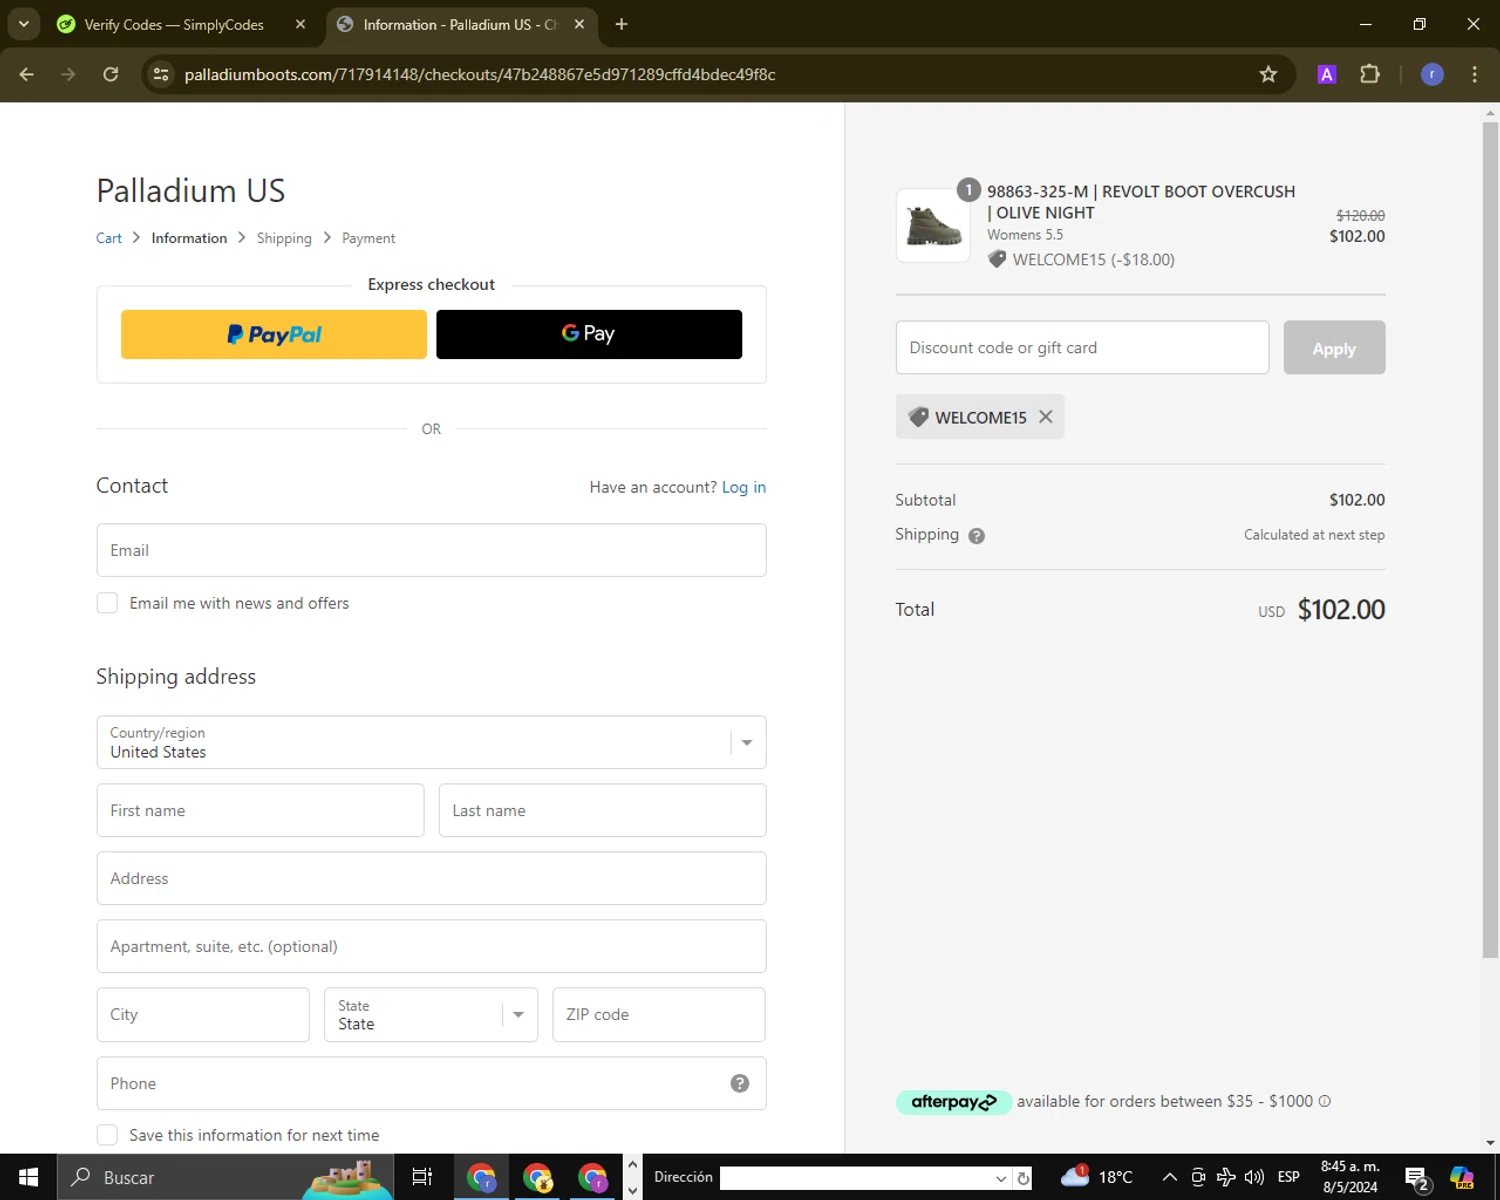
Task: Focus Apartment, suite, etc. field
Action: point(431,946)
